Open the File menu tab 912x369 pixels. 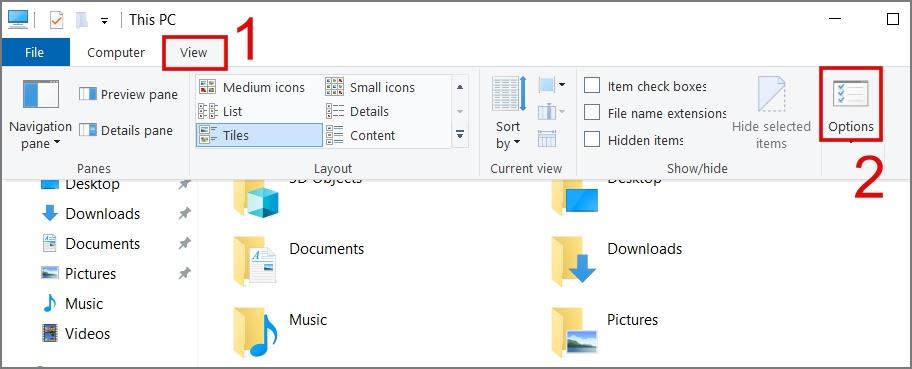coord(35,52)
